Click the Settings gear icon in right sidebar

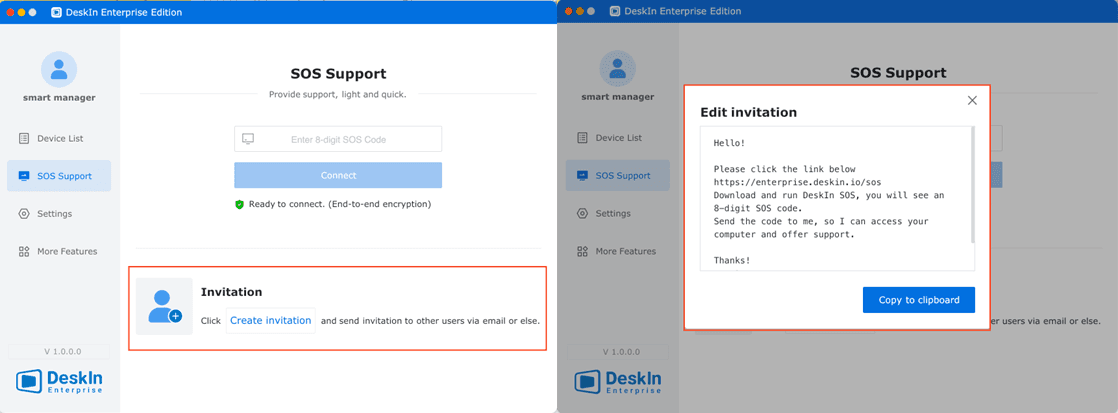pos(583,213)
